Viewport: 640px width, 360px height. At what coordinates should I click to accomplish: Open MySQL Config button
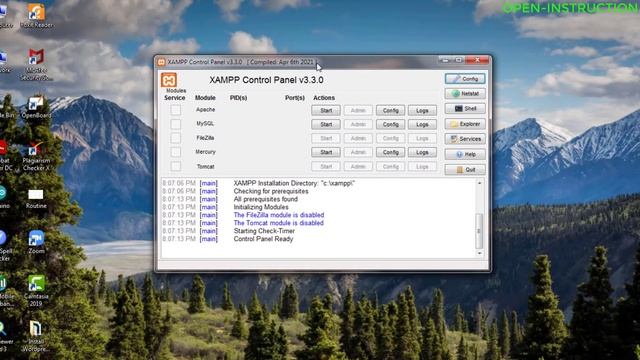coord(390,124)
